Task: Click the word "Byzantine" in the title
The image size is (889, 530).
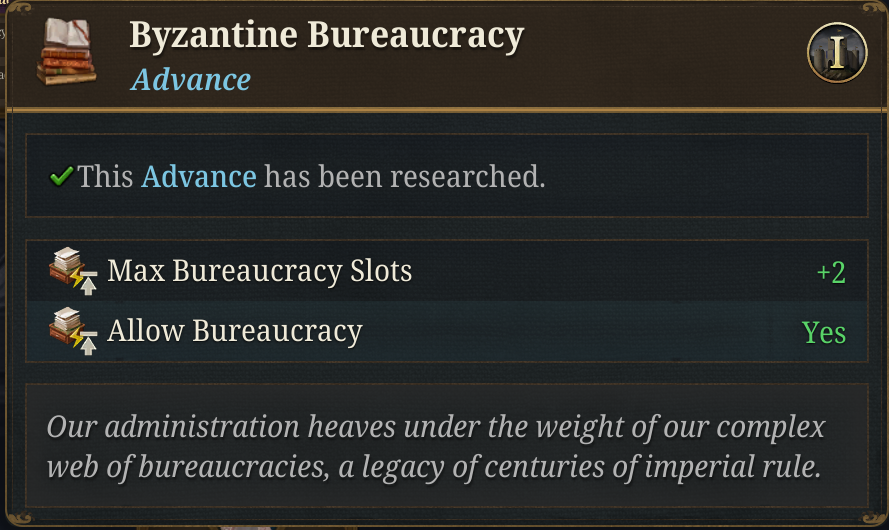Action: [212, 36]
